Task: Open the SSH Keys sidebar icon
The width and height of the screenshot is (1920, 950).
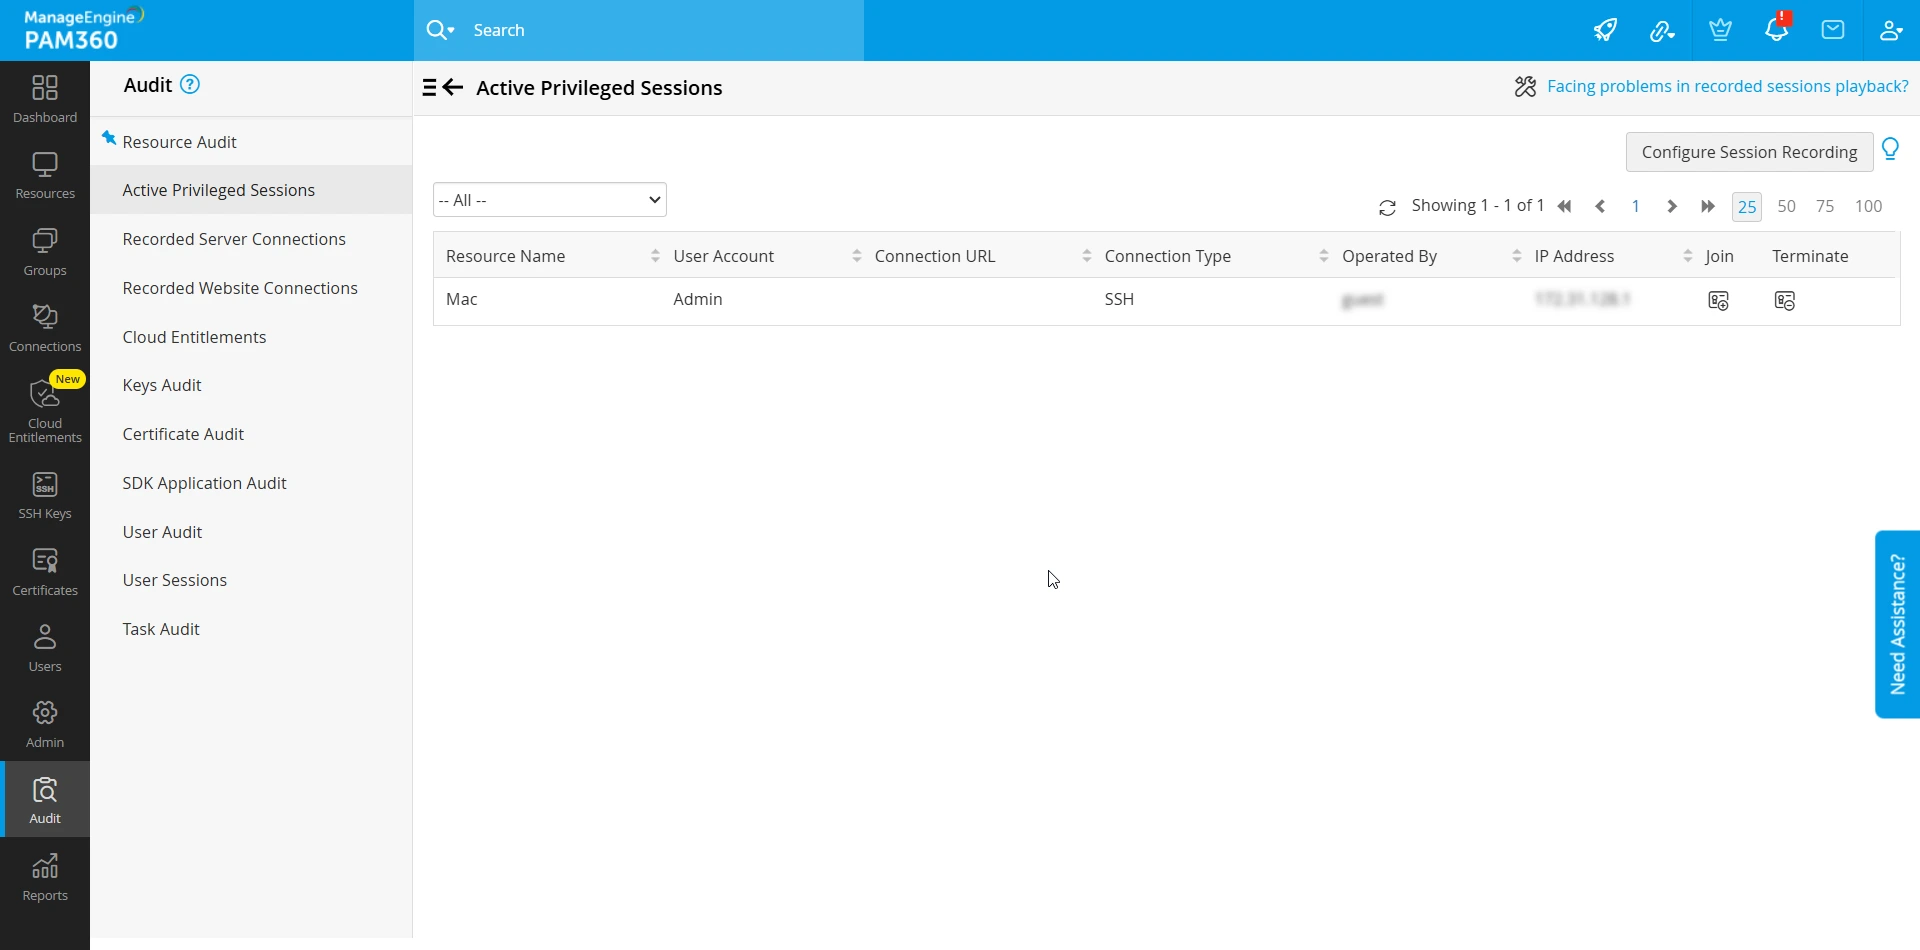Action: tap(45, 496)
